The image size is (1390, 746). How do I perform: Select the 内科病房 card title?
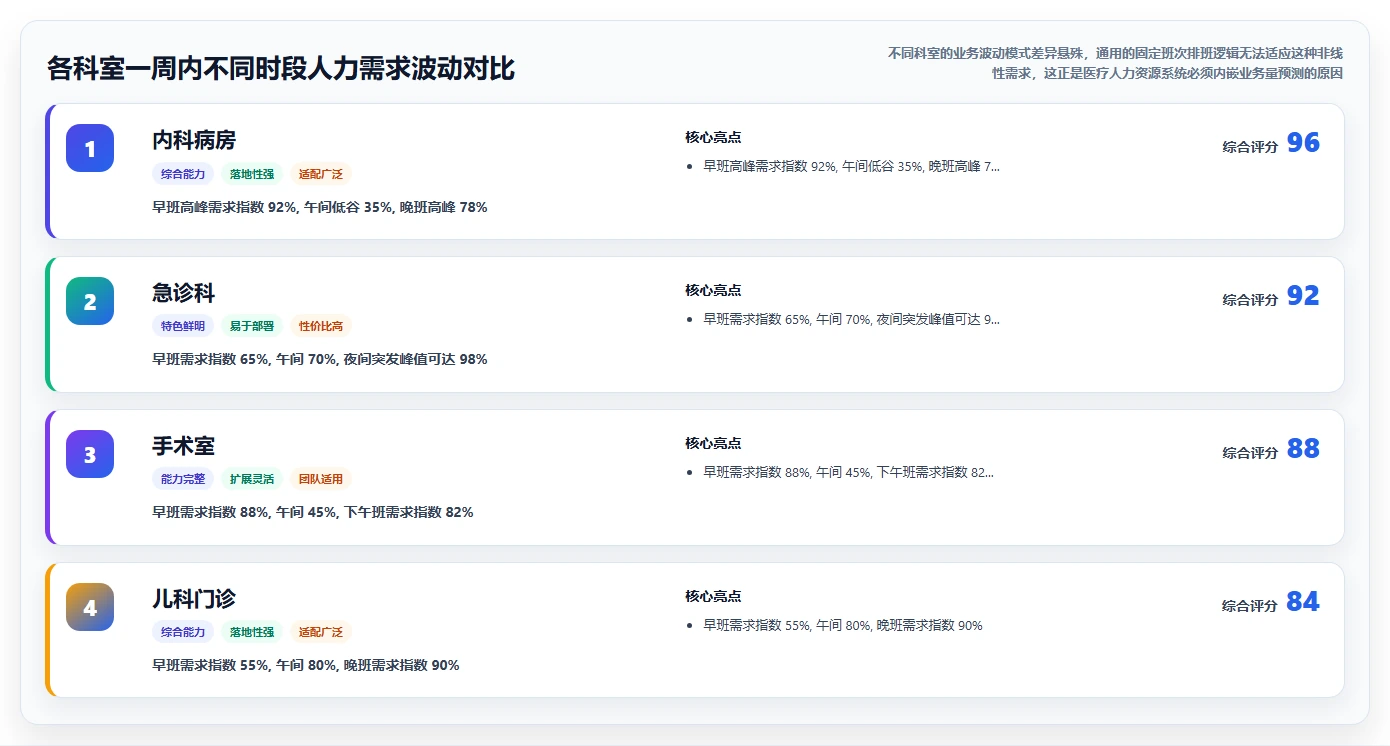coord(194,140)
